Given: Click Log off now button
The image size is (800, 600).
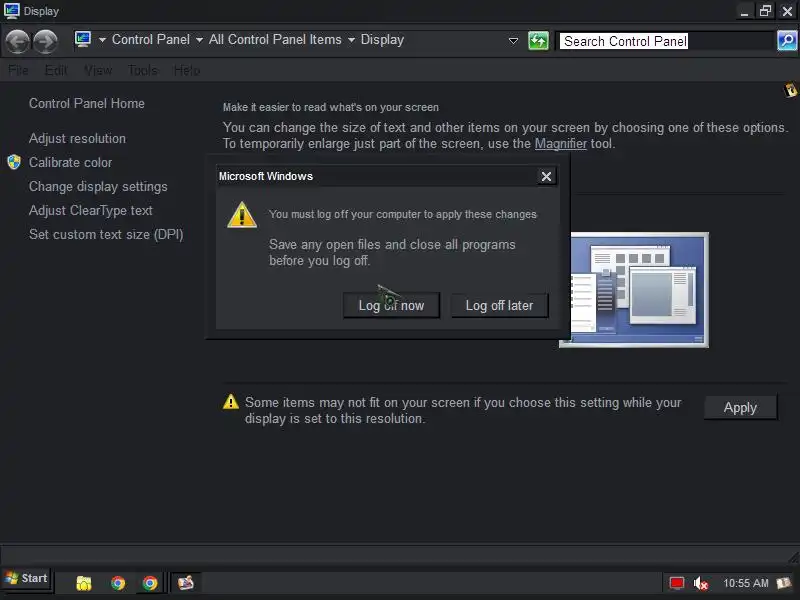Looking at the screenshot, I should point(391,306).
